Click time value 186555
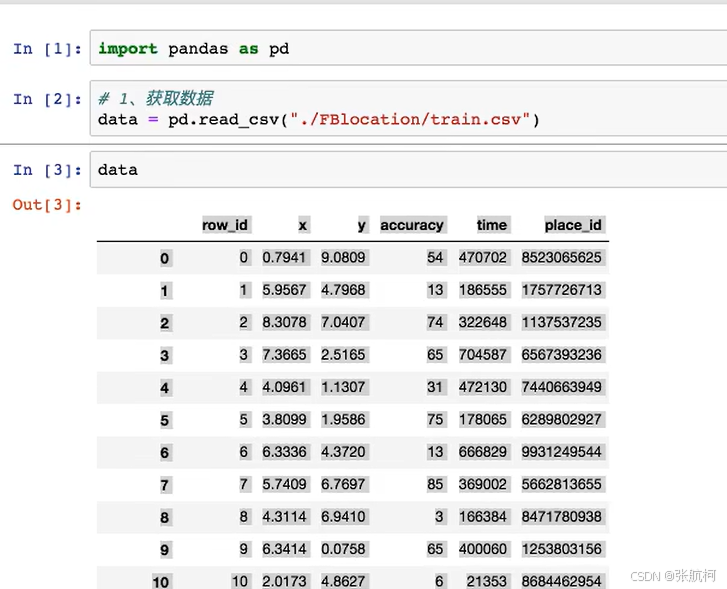 tap(484, 290)
